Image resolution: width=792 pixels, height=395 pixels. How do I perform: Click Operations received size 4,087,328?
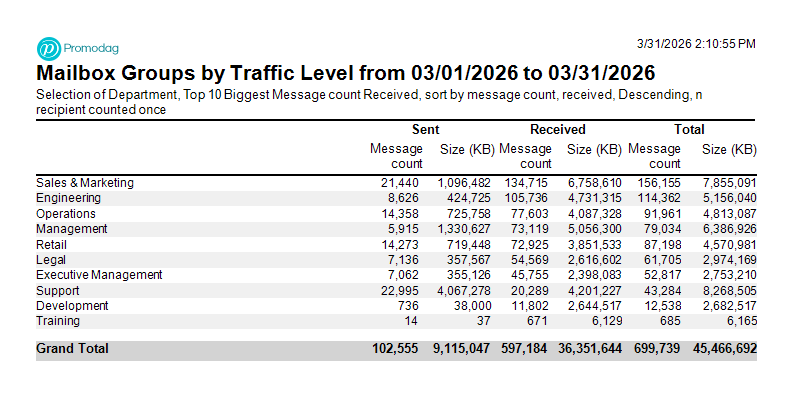595,214
